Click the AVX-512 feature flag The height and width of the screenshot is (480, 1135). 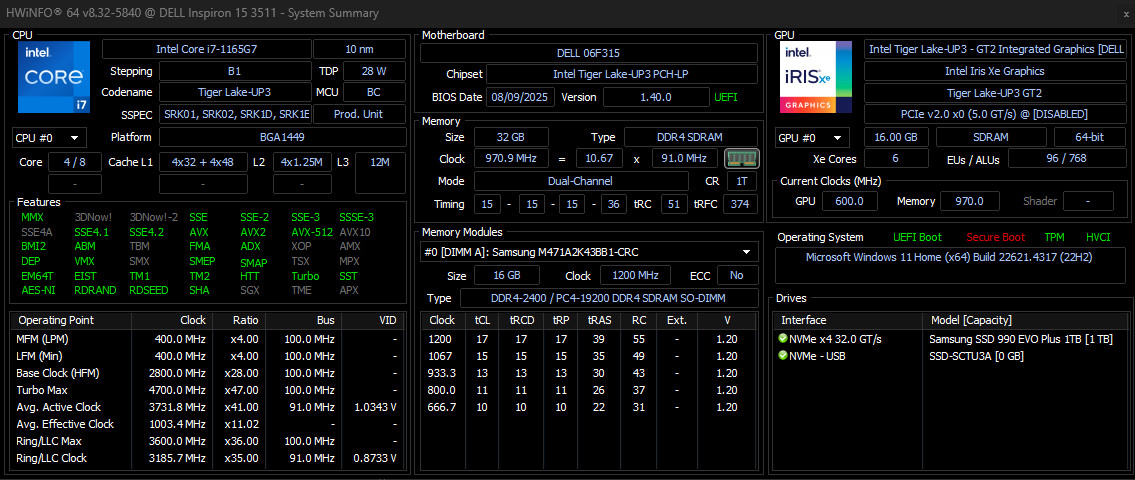point(310,232)
